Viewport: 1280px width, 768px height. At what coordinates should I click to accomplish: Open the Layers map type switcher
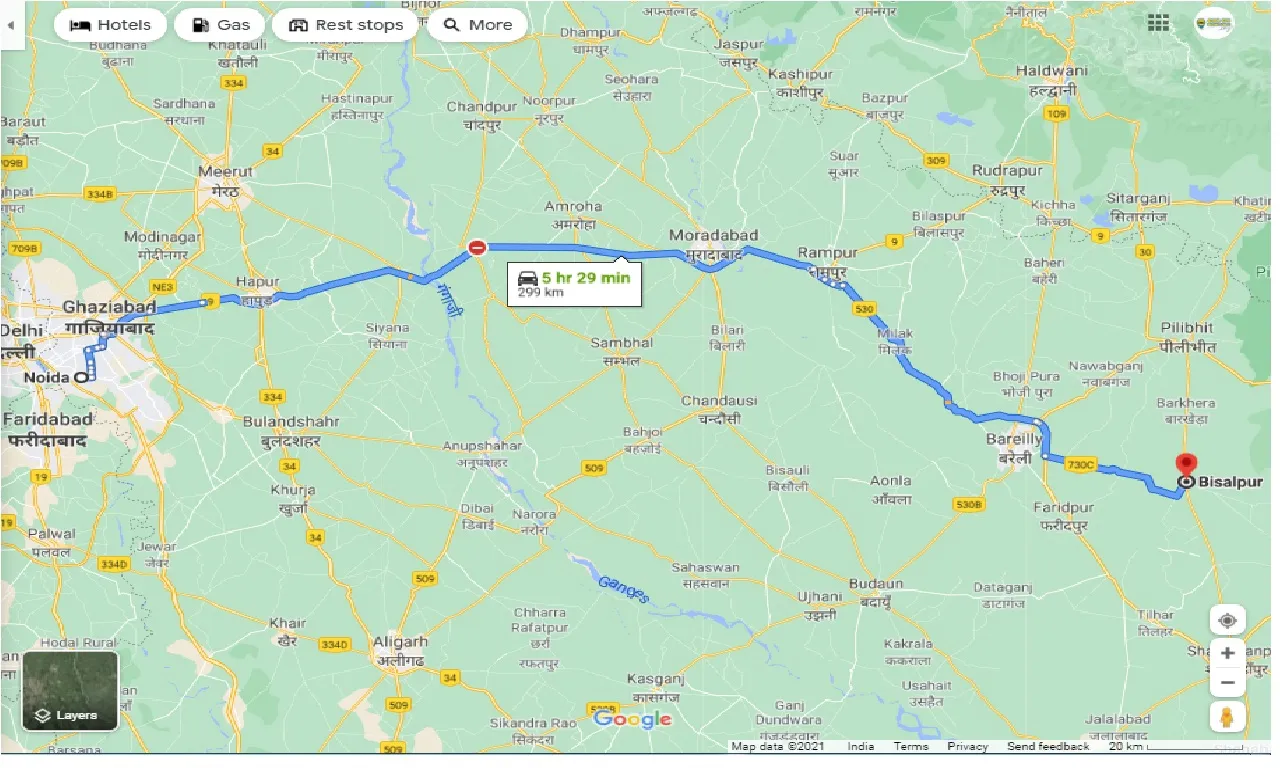[71, 691]
